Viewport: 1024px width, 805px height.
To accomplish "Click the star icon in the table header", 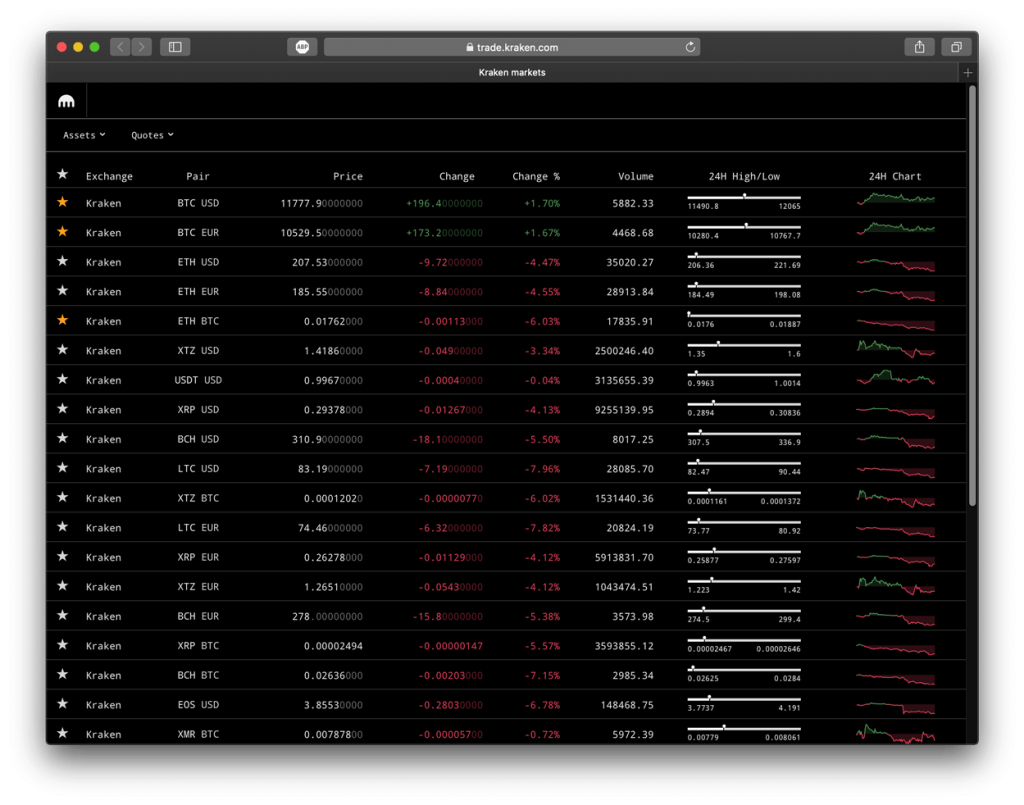I will [63, 174].
